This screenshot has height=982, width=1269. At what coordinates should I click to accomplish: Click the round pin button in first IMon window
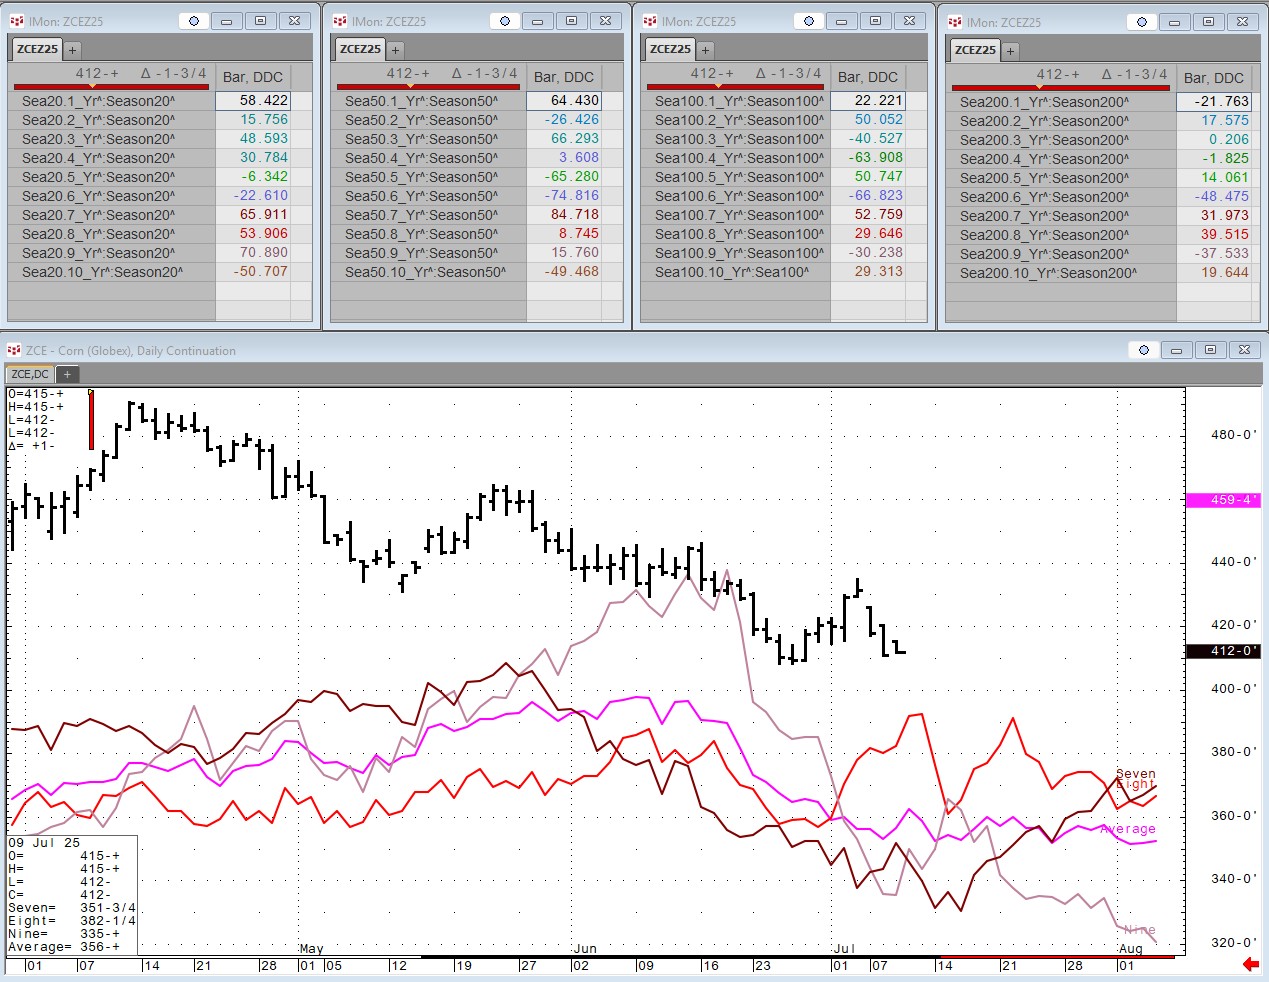point(194,21)
